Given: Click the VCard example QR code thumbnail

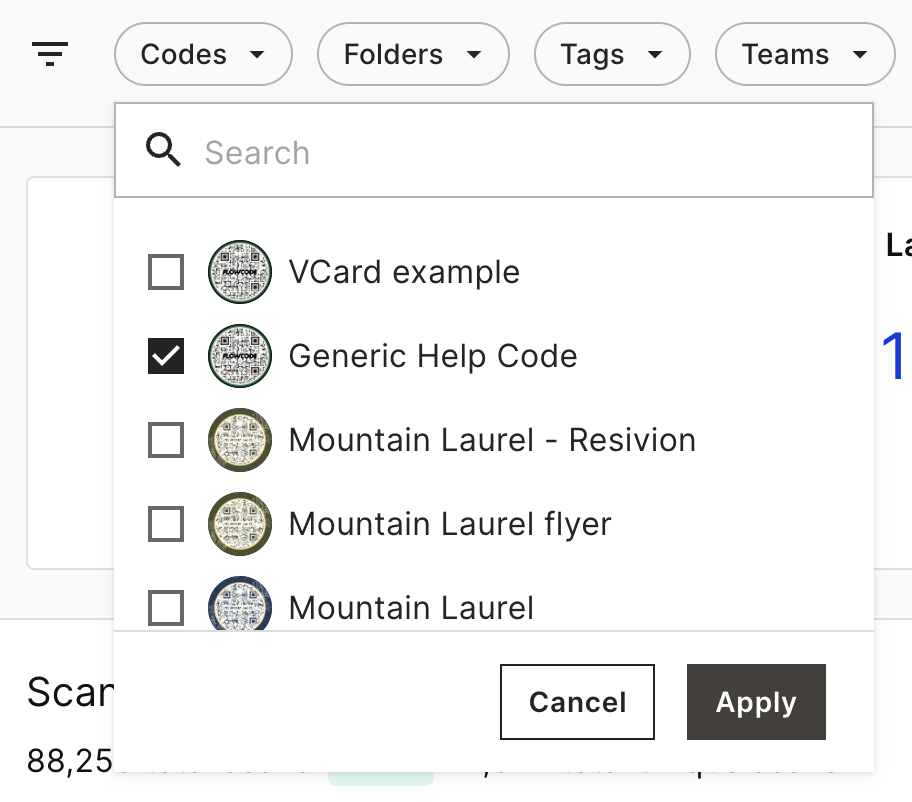Looking at the screenshot, I should 240,272.
